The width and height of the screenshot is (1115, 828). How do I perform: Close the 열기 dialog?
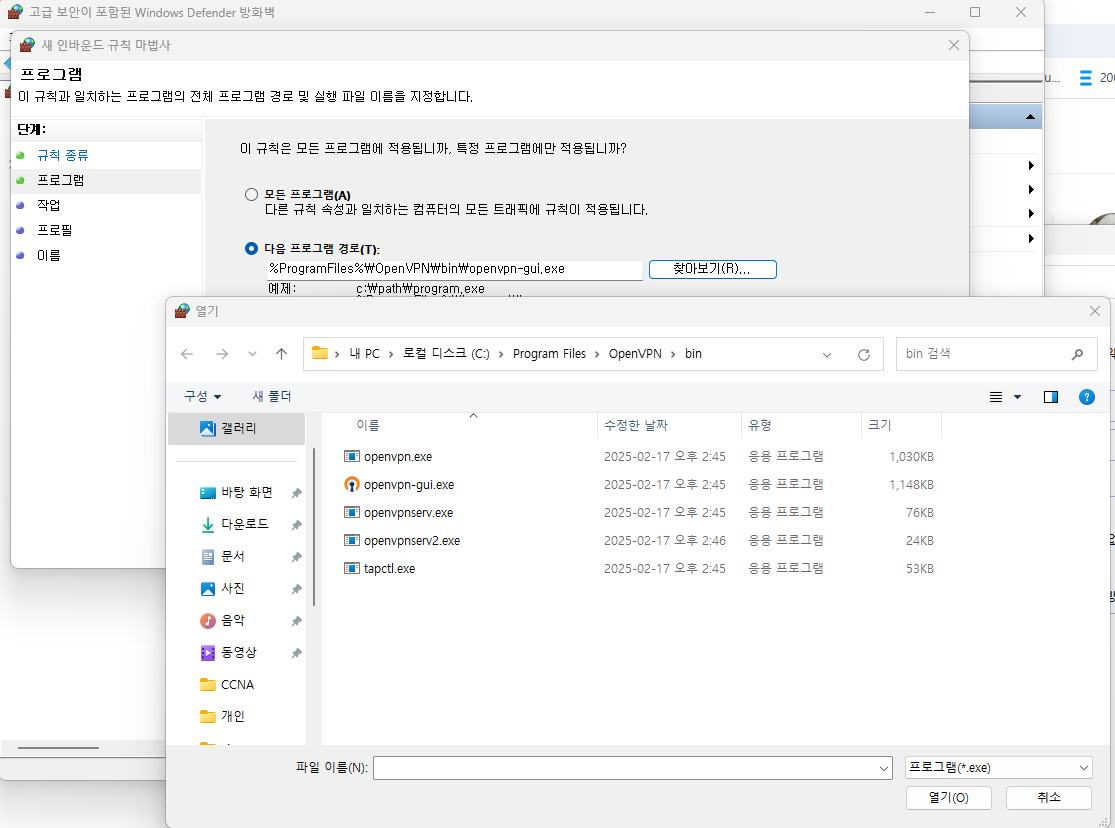[x=1094, y=311]
